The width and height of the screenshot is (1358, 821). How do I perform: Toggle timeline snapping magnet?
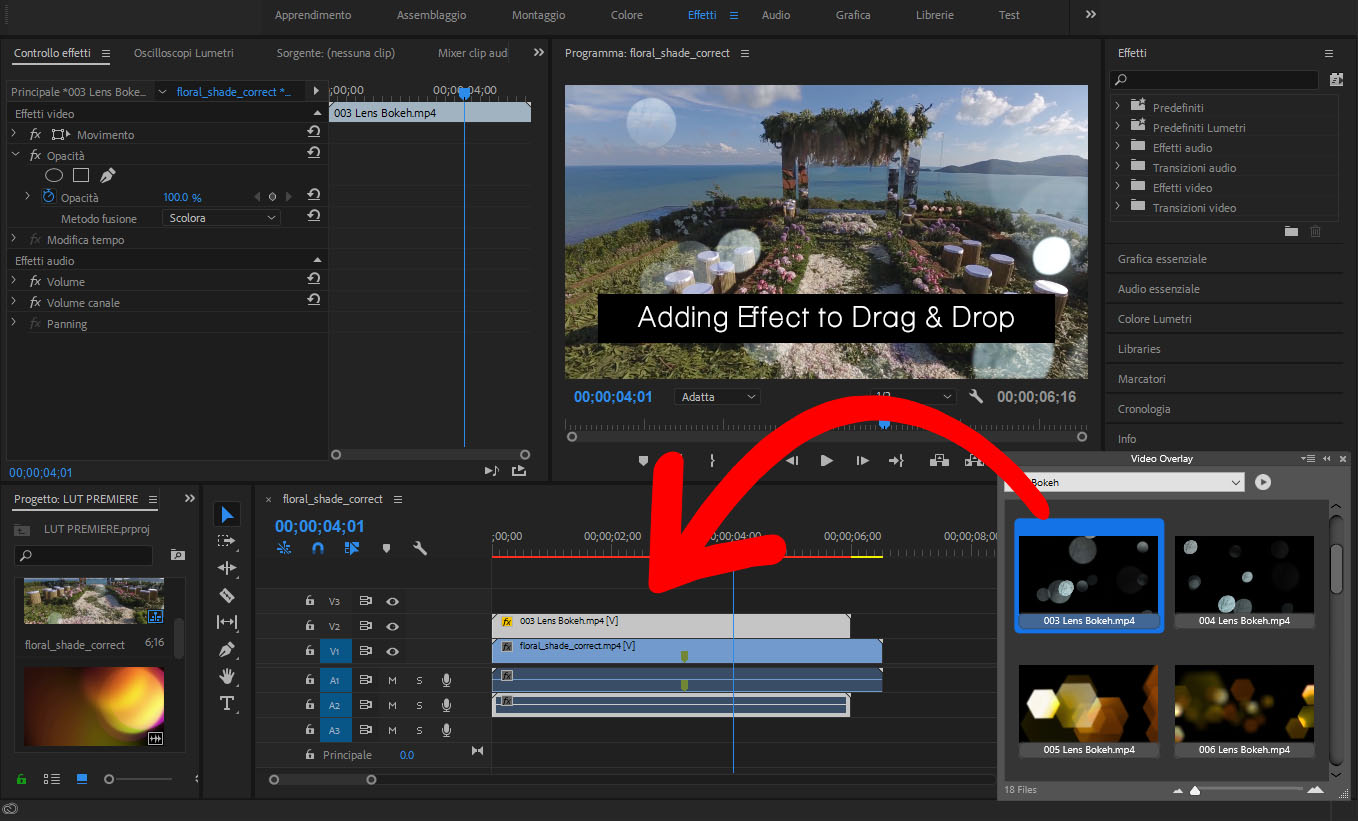(x=318, y=548)
